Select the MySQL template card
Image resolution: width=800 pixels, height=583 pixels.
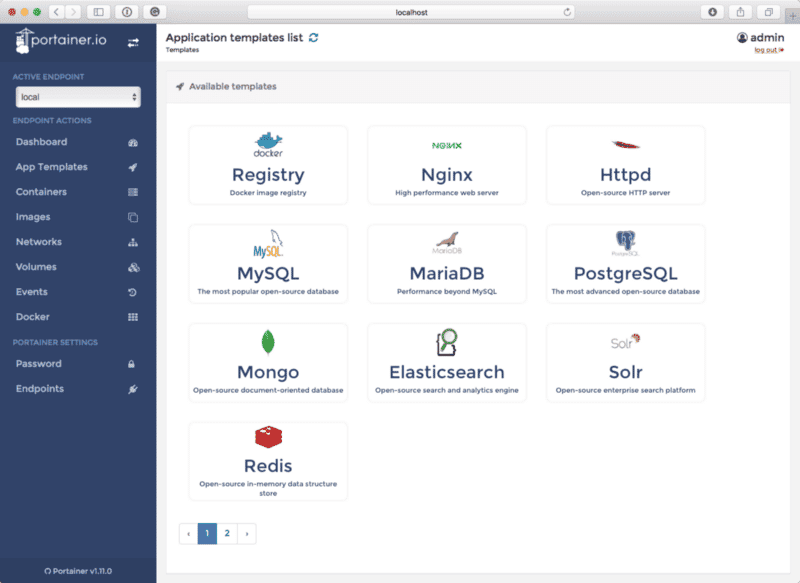[267, 263]
